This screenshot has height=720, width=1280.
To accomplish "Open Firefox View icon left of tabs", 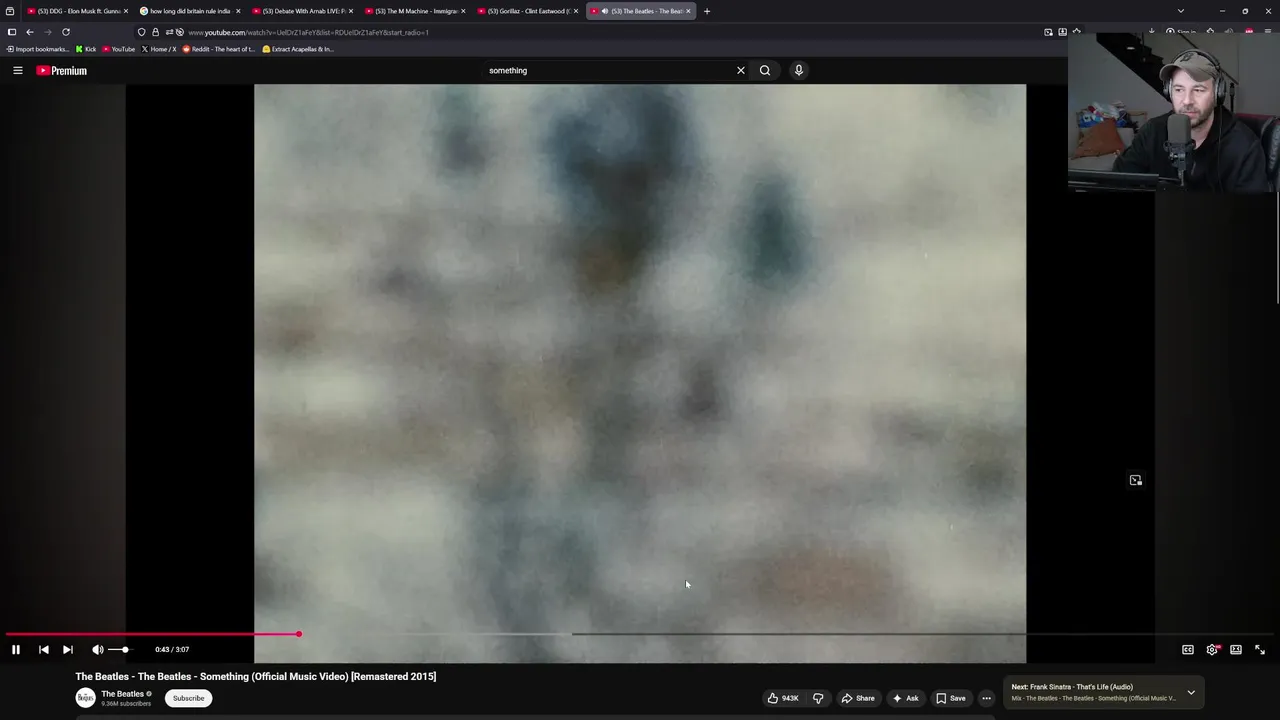I will pos(10,11).
